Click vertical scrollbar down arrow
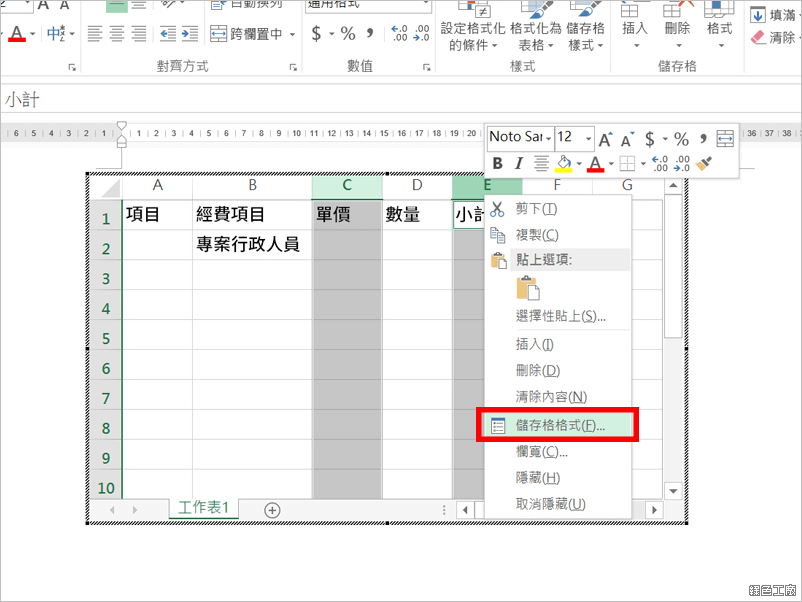The height and width of the screenshot is (602, 802). tap(674, 490)
